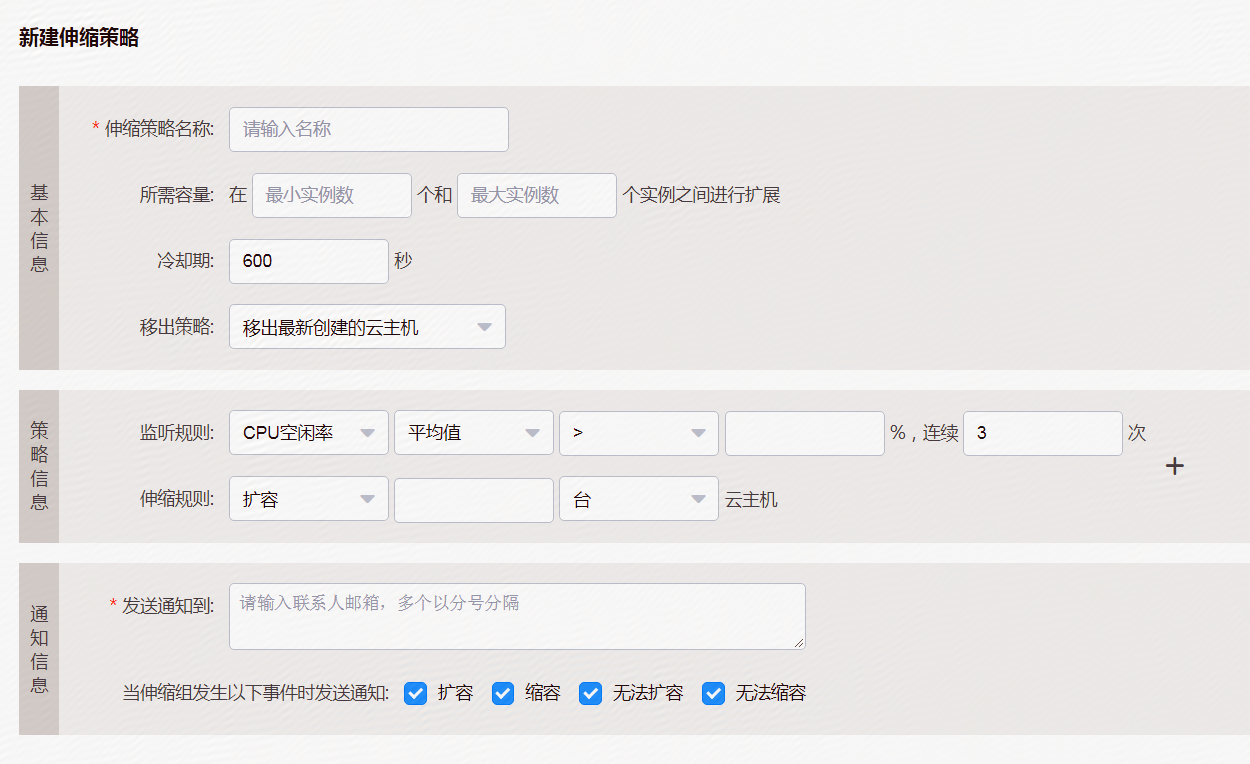
Task: Open the comparison operator > dropdown
Action: (x=638, y=432)
